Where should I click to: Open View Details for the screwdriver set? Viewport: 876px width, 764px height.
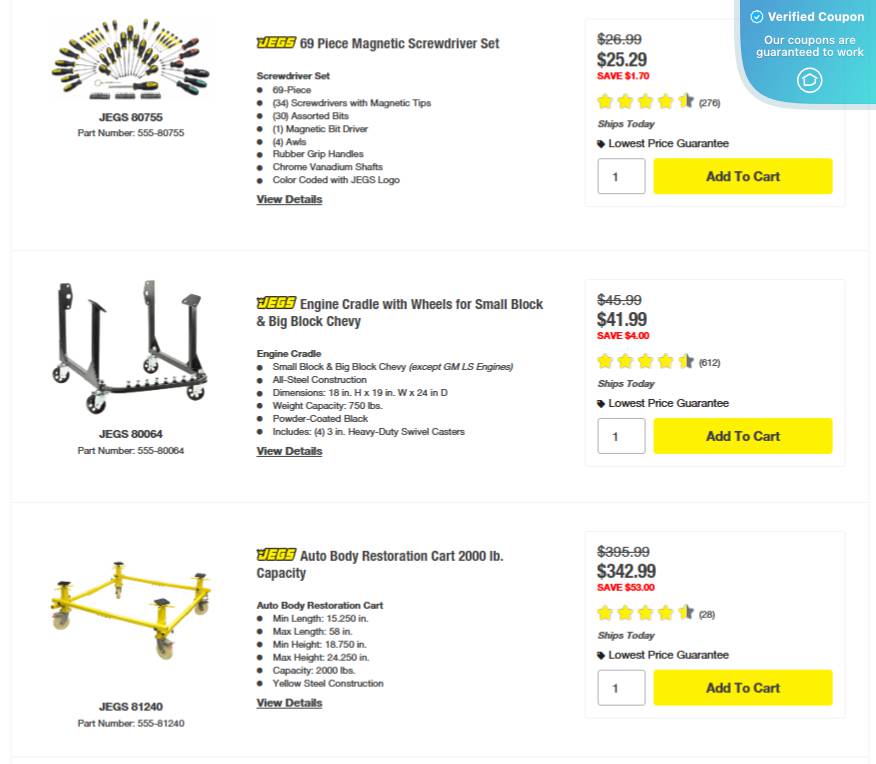click(x=289, y=199)
